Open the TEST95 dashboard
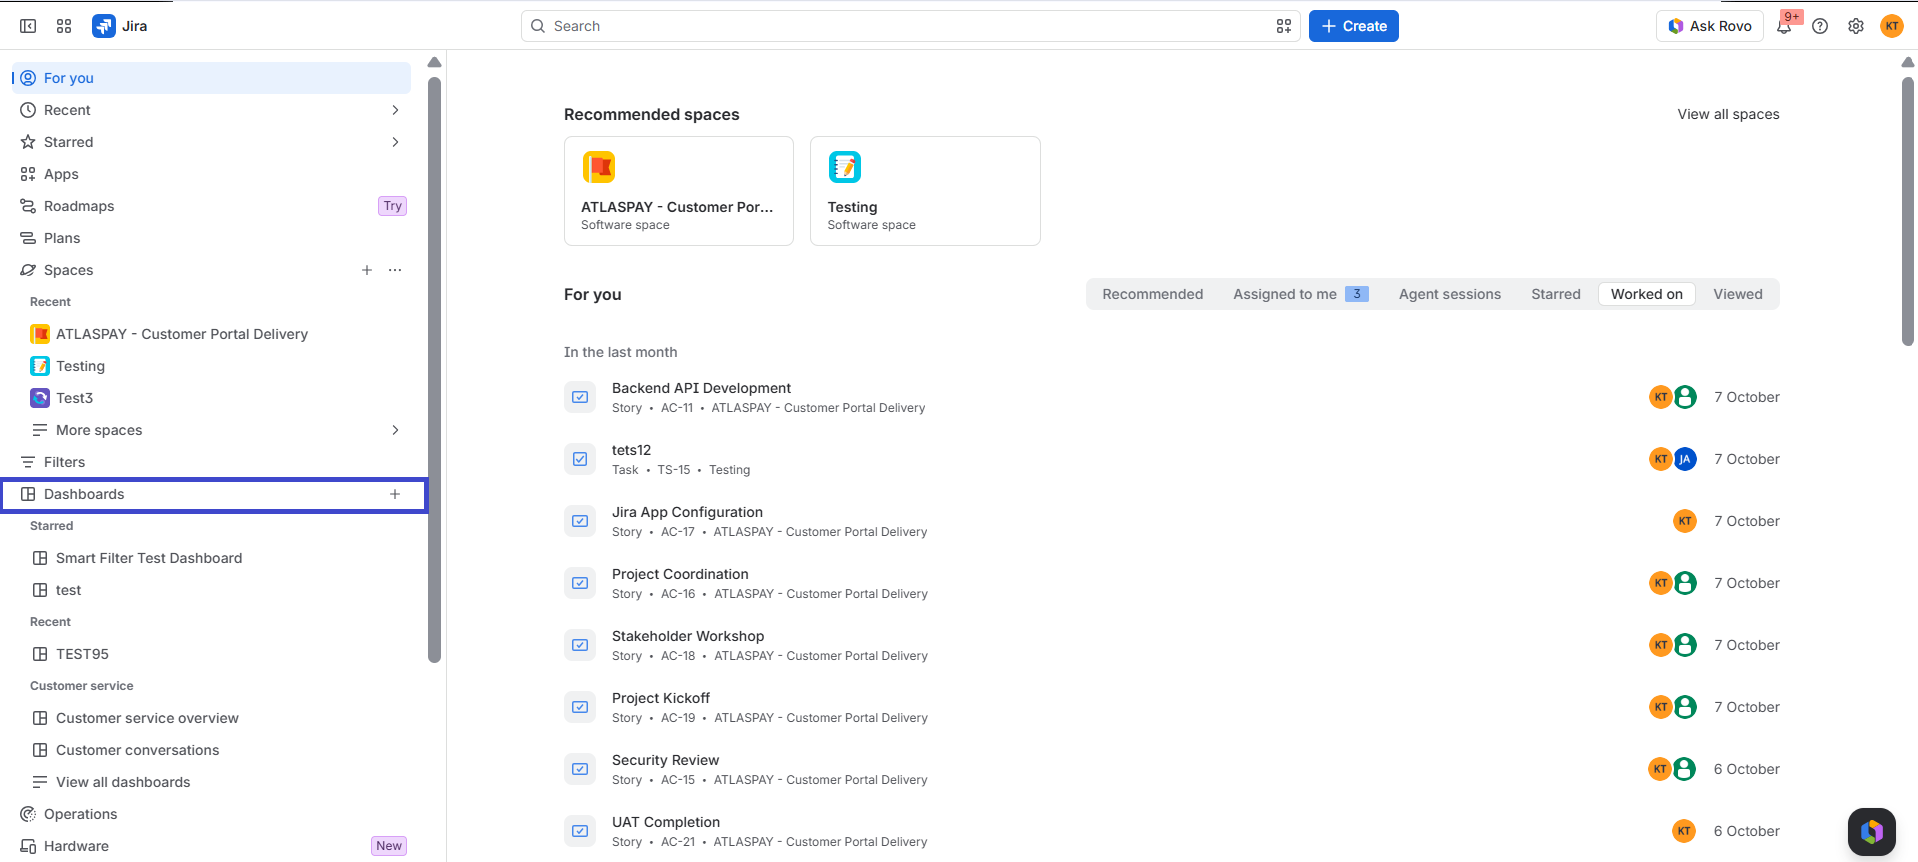The width and height of the screenshot is (1918, 862). [x=82, y=654]
